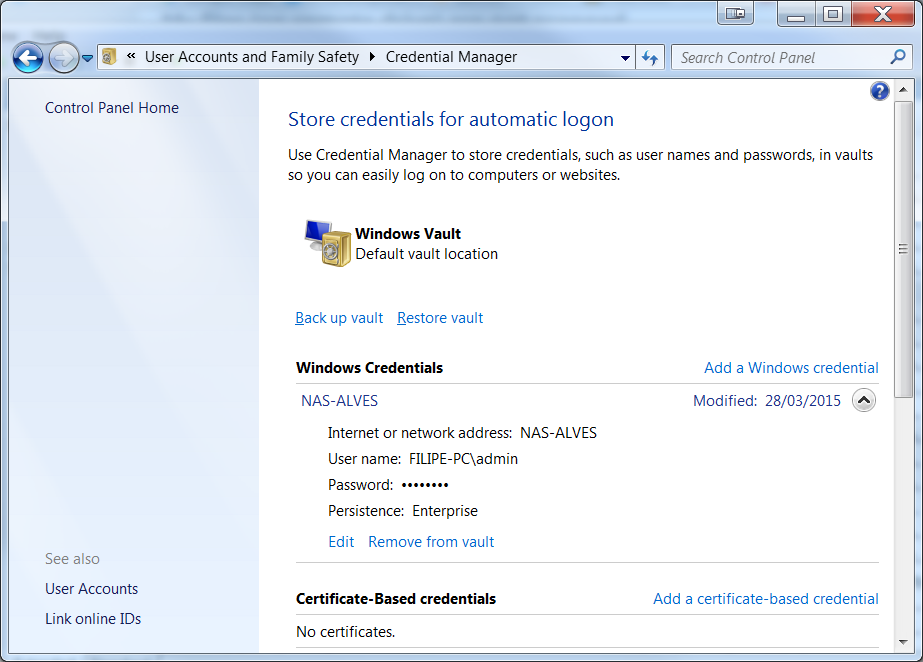Expand the hidden breadcrumb chevron
Image resolution: width=923 pixels, height=662 pixels.
coord(131,56)
